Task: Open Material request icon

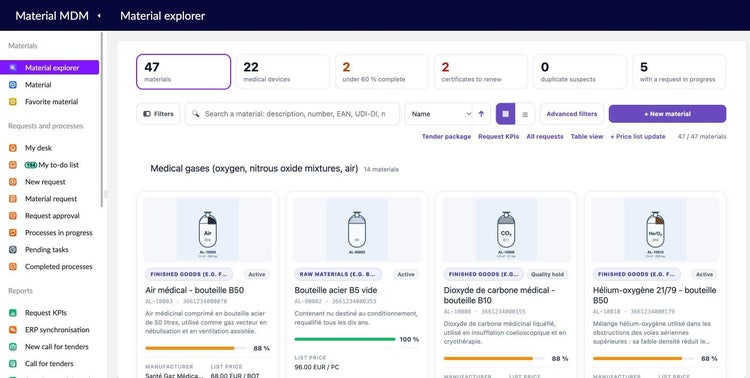Action: [x=13, y=199]
